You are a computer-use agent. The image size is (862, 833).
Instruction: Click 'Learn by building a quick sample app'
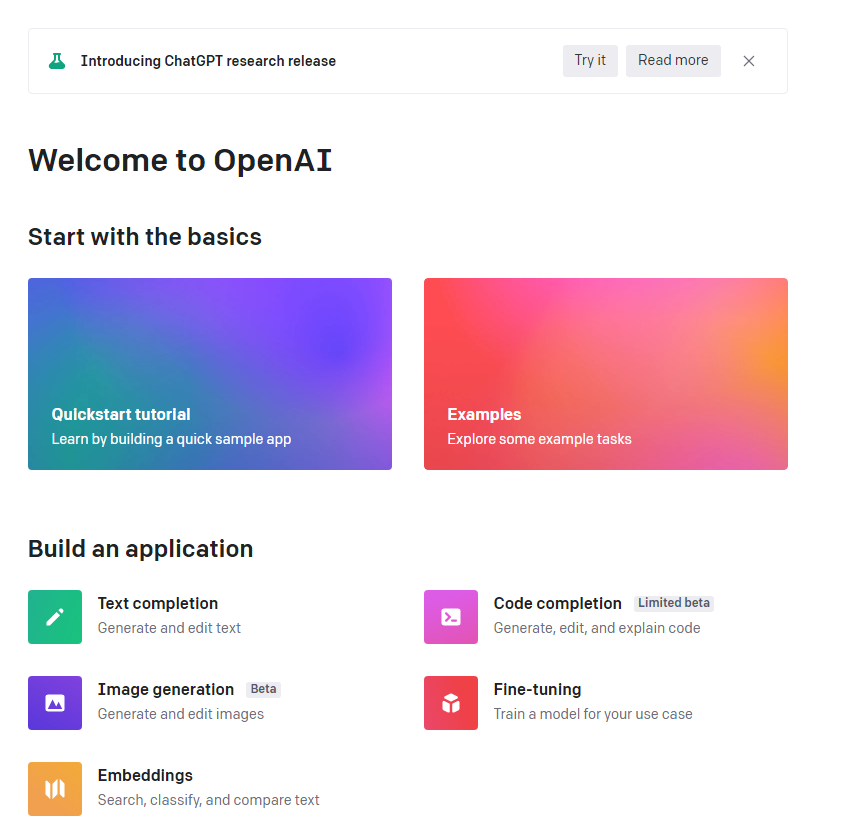pos(171,439)
